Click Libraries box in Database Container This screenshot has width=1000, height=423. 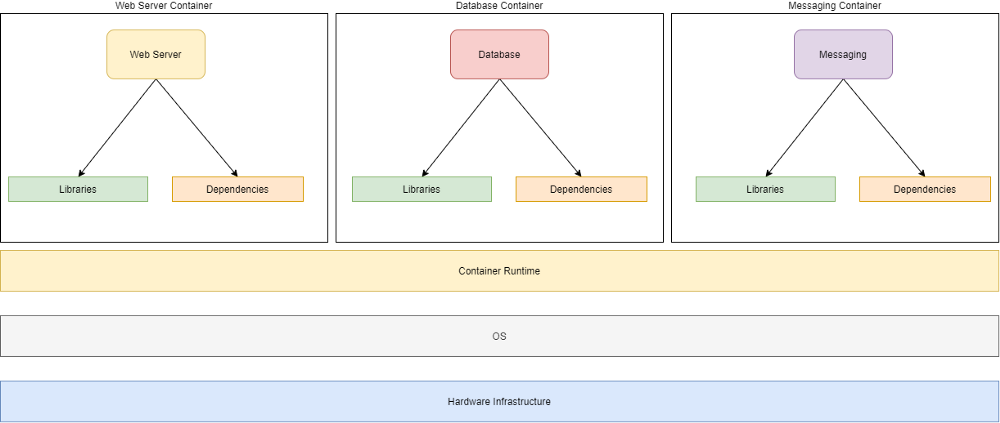(x=421, y=189)
